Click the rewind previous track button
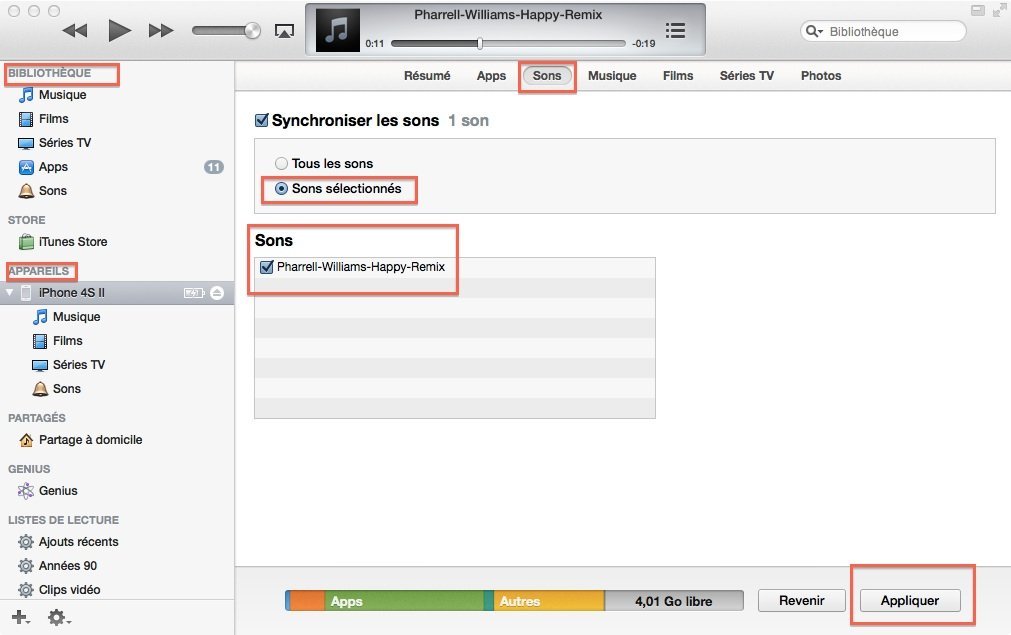The height and width of the screenshot is (635, 1011). pos(75,30)
